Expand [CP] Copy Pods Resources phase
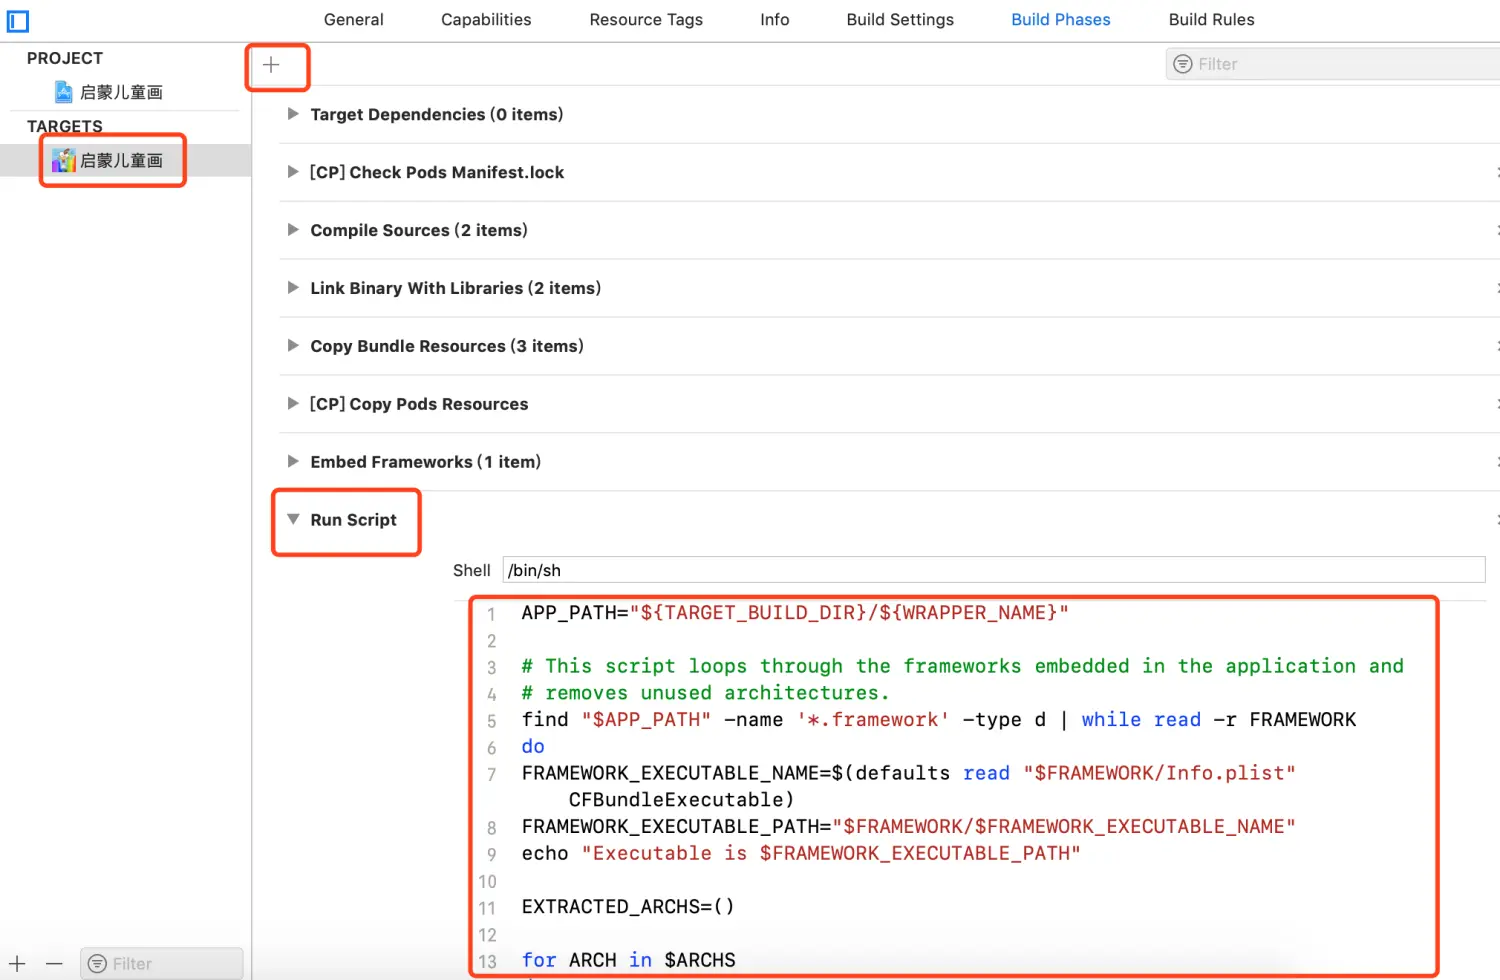 293,404
